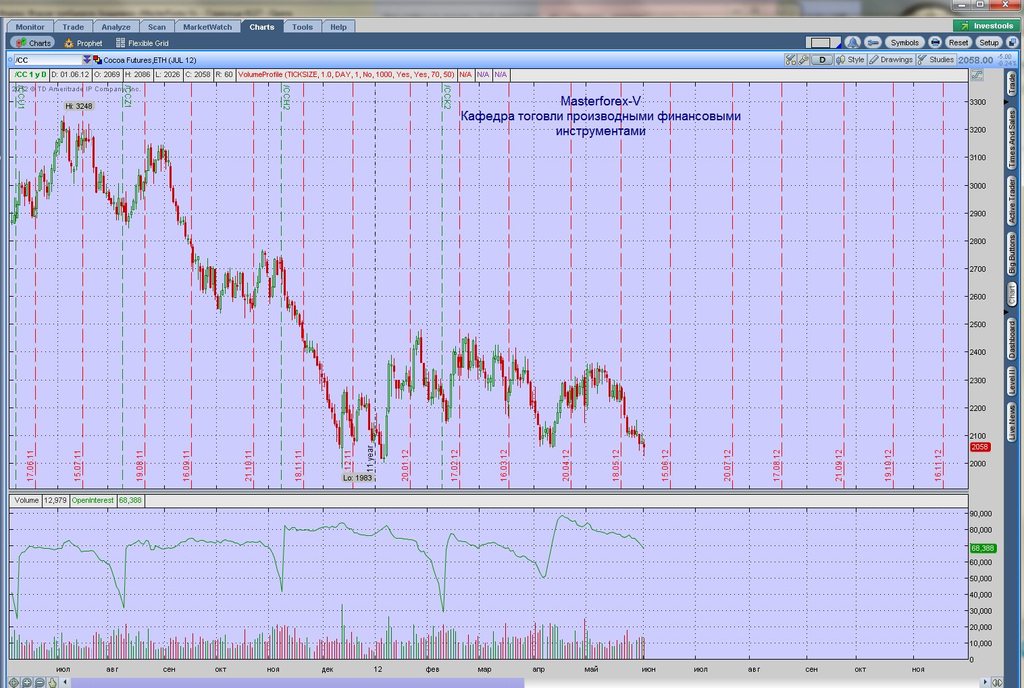1024x688 pixels.
Task: Click the jump-to-end icon at bottom right
Action: [997, 682]
